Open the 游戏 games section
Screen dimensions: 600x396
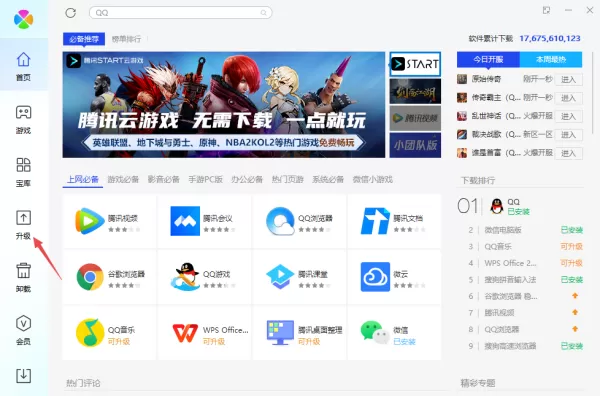[23, 119]
